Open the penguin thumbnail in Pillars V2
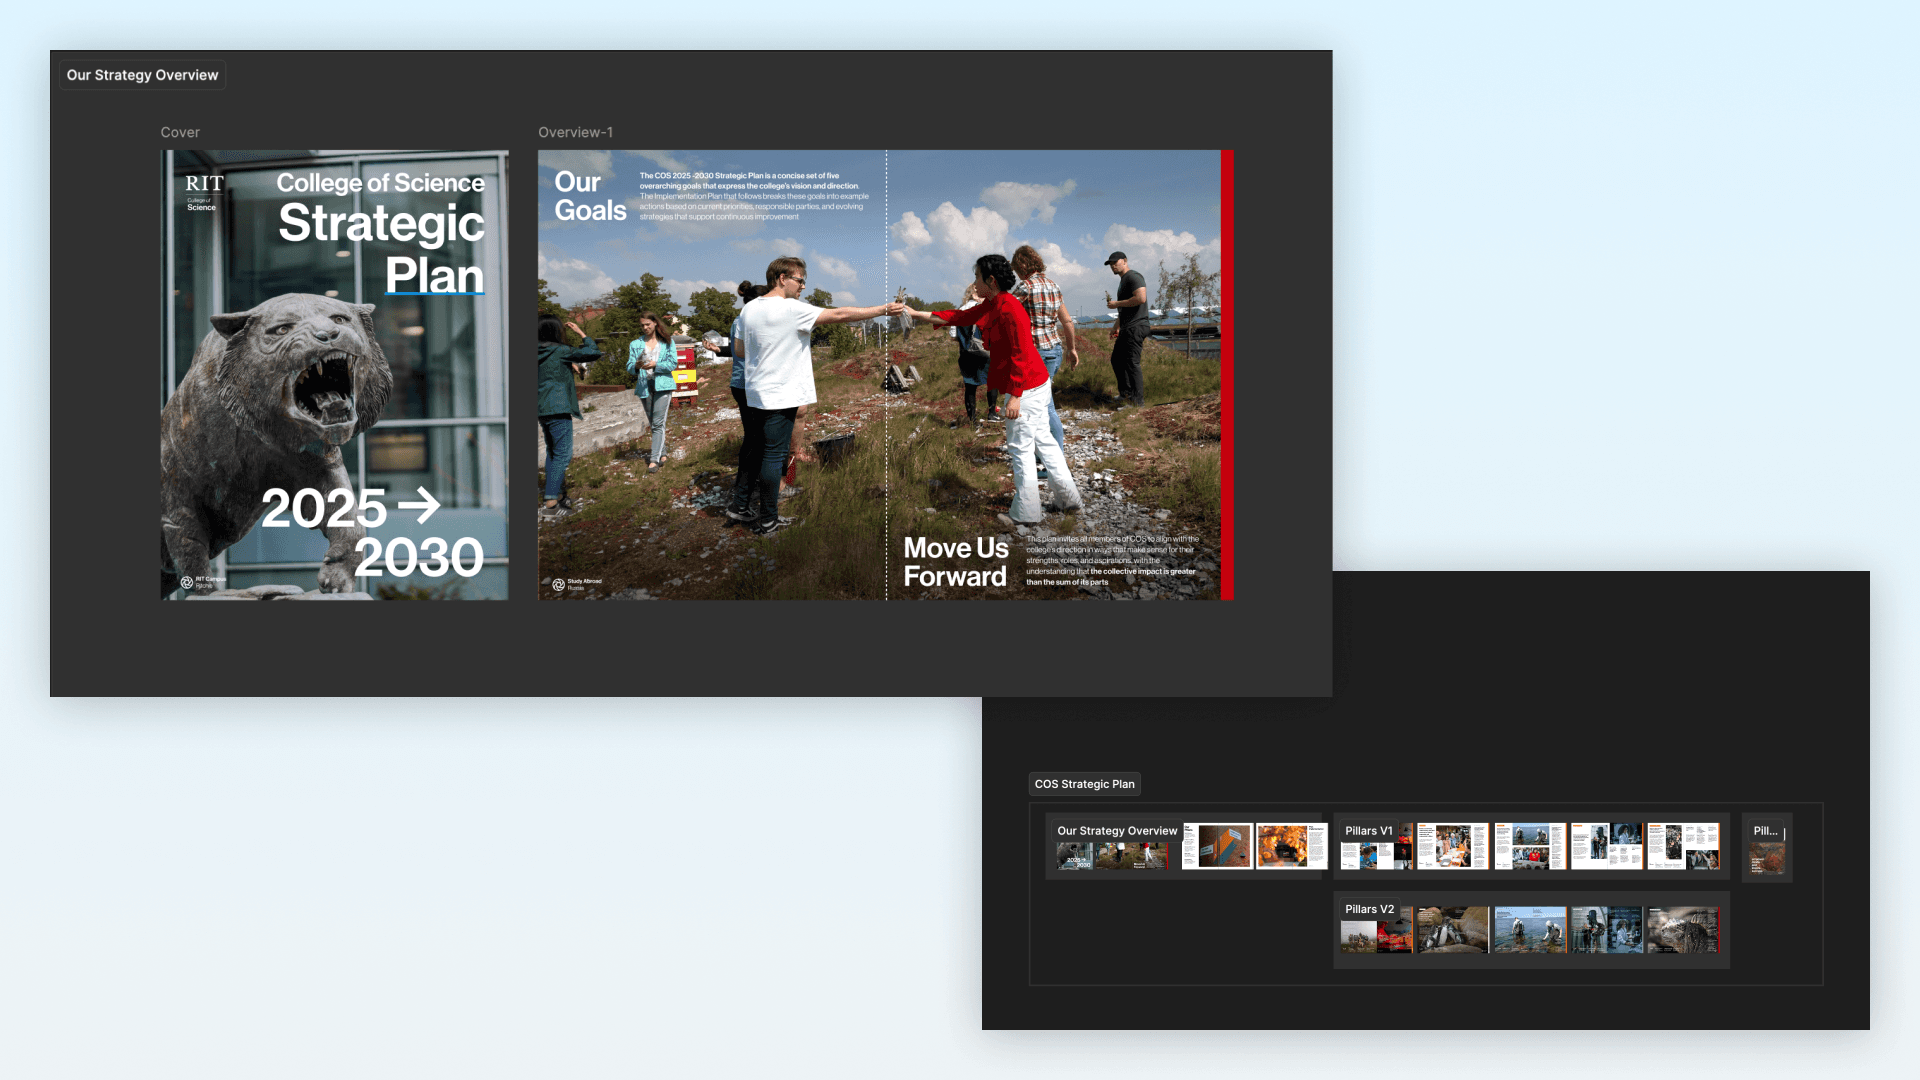Screen dimensions: 1920x1080 [1453, 930]
